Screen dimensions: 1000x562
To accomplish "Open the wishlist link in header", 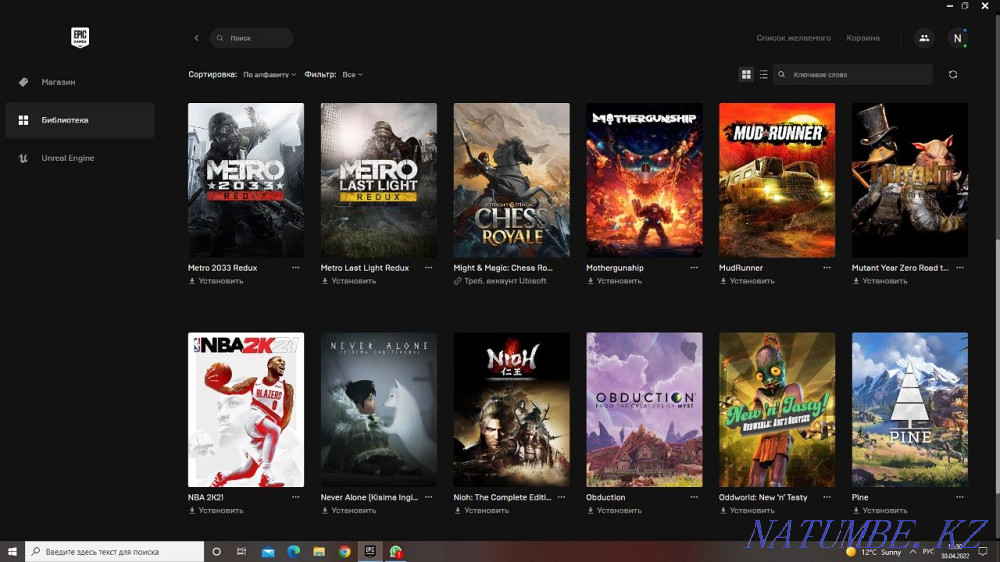I will [793, 38].
